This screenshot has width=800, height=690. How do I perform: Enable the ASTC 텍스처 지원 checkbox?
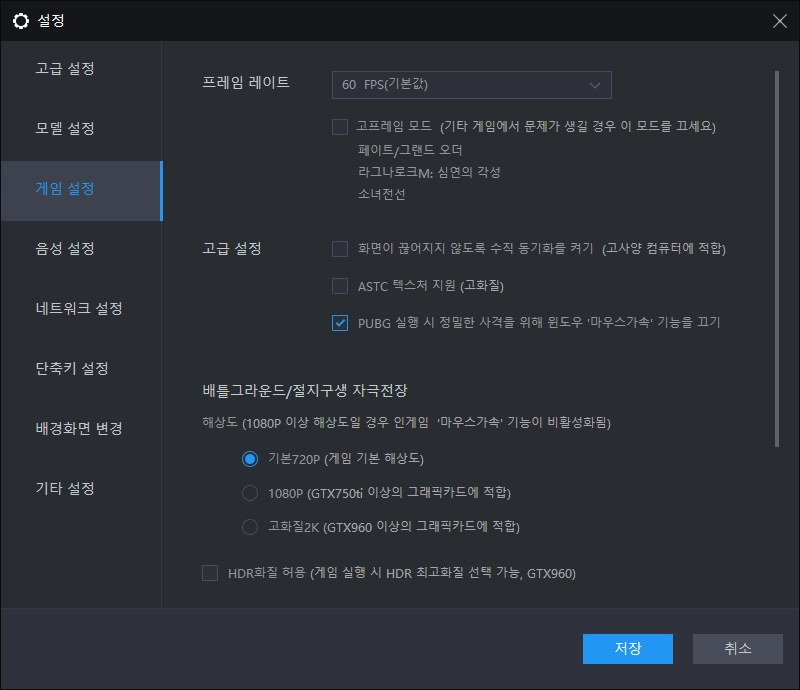point(340,286)
